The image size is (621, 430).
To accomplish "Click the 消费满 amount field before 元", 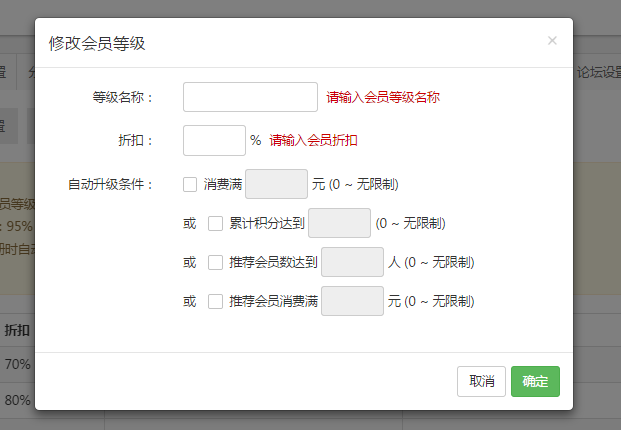I will point(276,184).
